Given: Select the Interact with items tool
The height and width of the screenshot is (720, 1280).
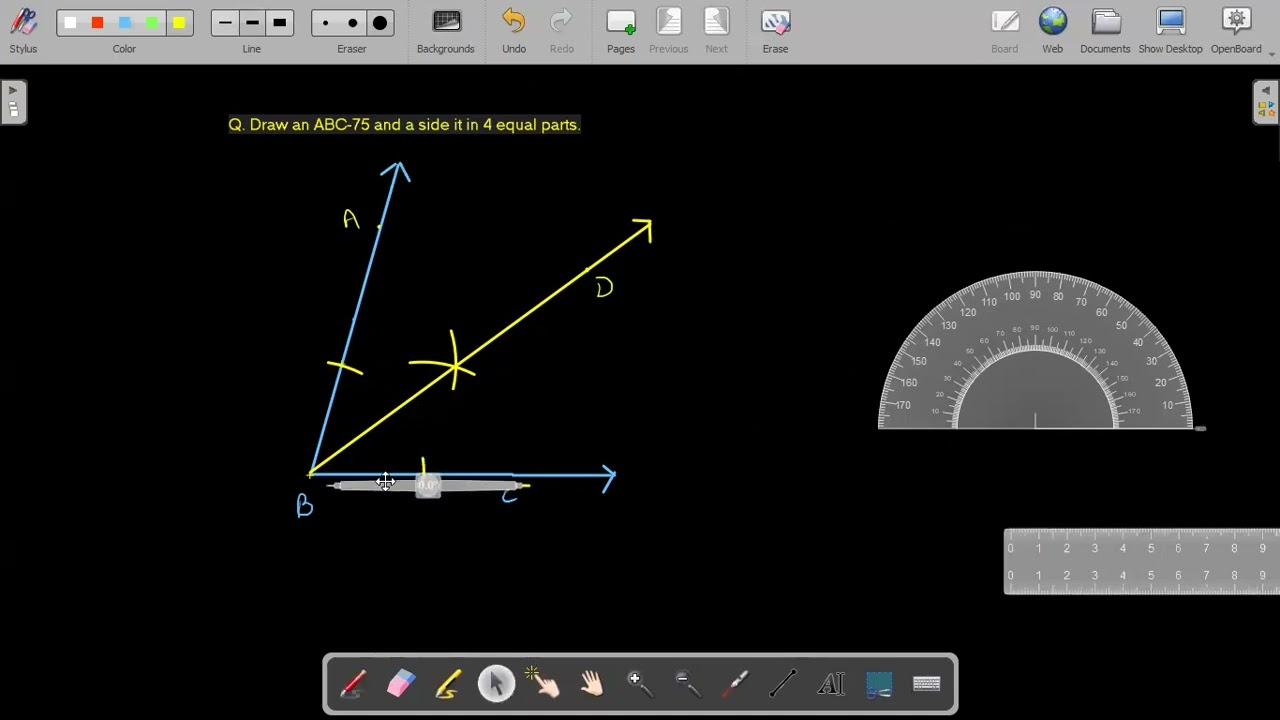Looking at the screenshot, I should click(x=544, y=684).
